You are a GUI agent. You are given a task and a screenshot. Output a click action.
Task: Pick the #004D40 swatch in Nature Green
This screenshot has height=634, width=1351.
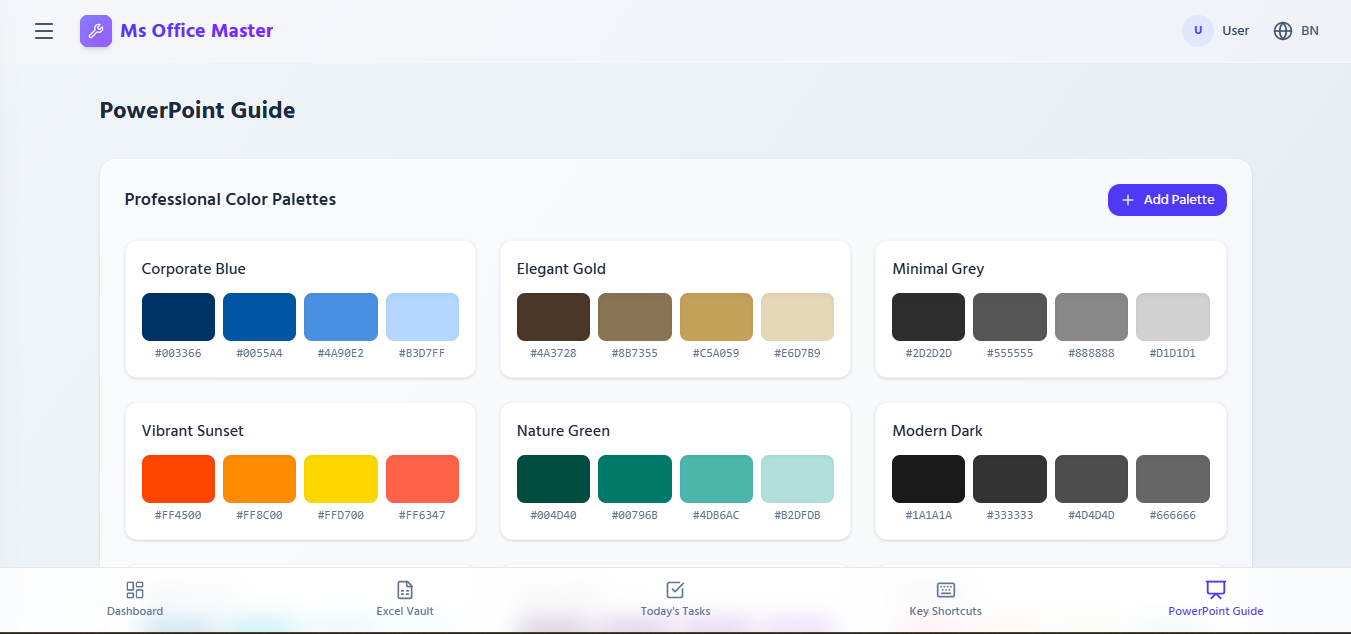click(x=553, y=479)
